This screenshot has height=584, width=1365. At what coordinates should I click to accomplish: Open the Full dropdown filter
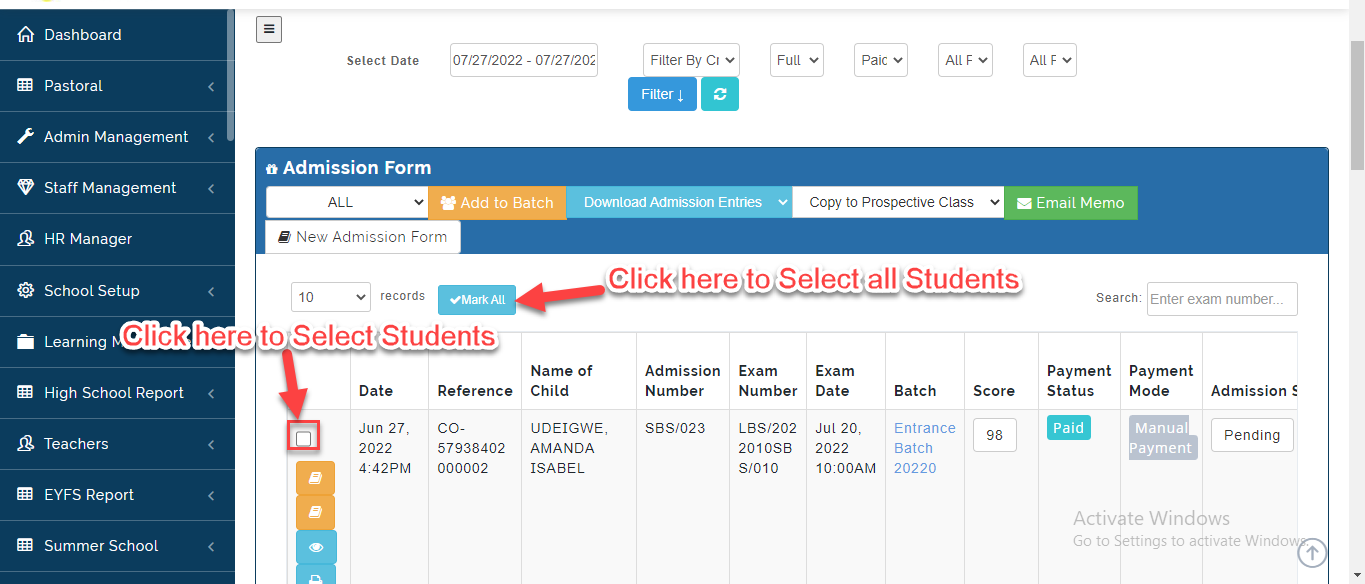click(x=797, y=60)
